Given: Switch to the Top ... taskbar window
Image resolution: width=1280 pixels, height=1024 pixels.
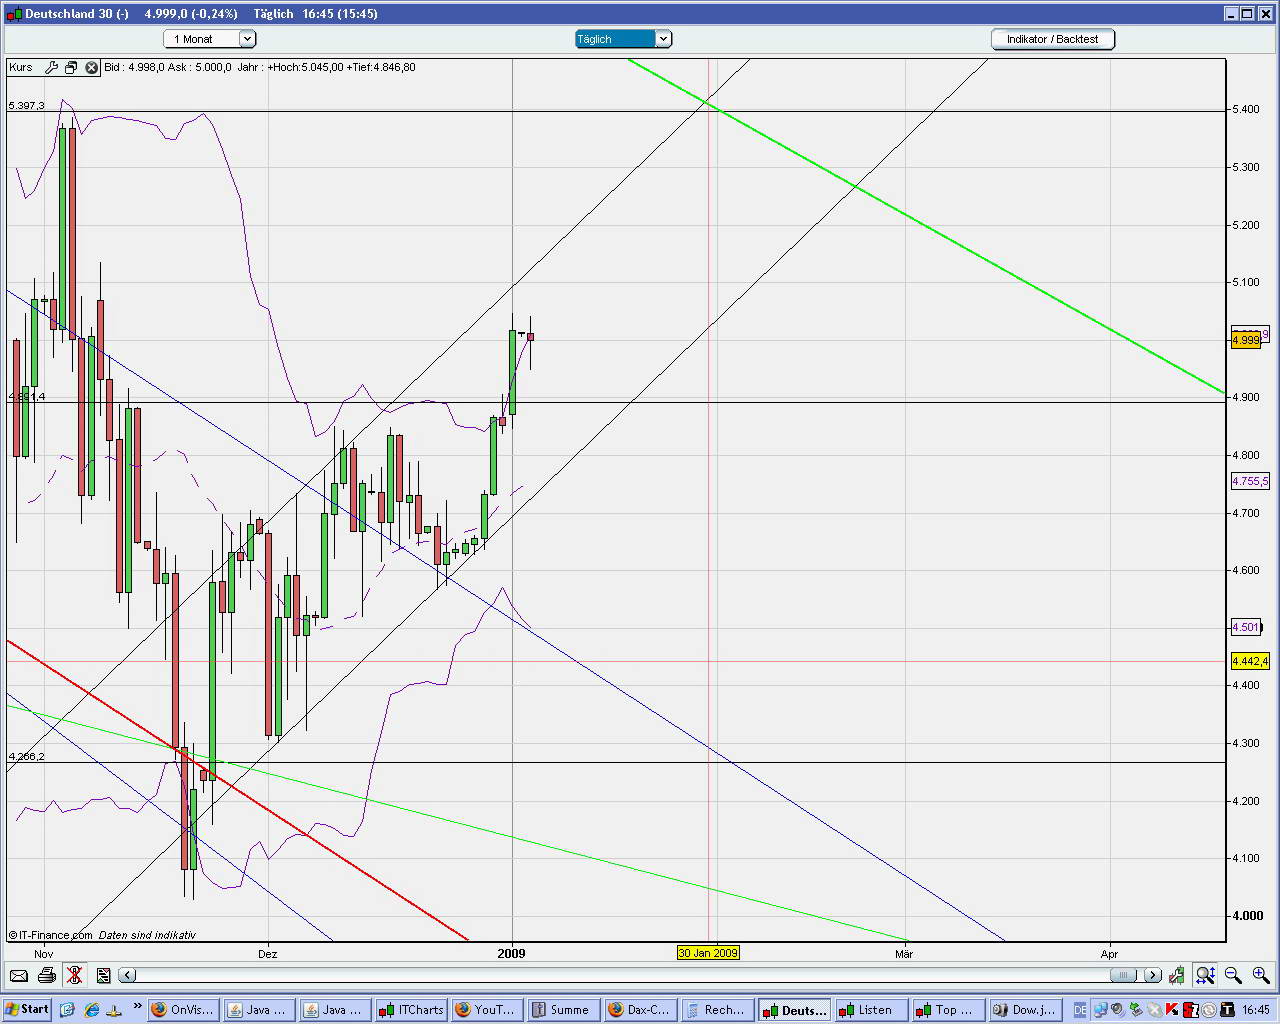Looking at the screenshot, I should 947,1010.
